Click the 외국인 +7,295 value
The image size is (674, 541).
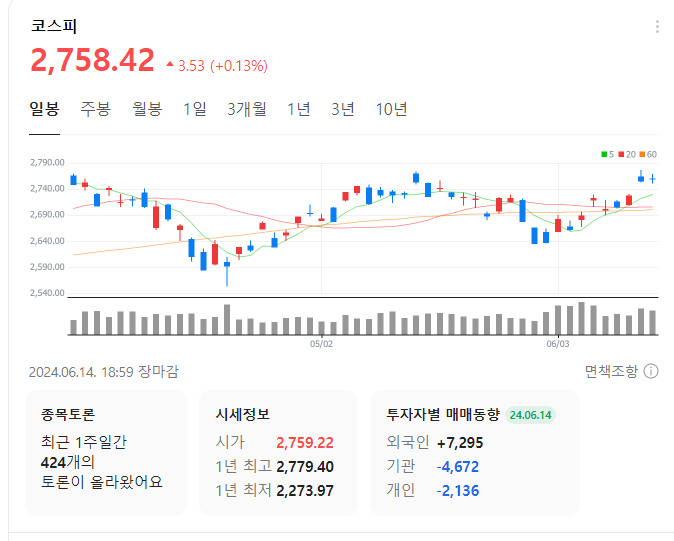coord(460,443)
